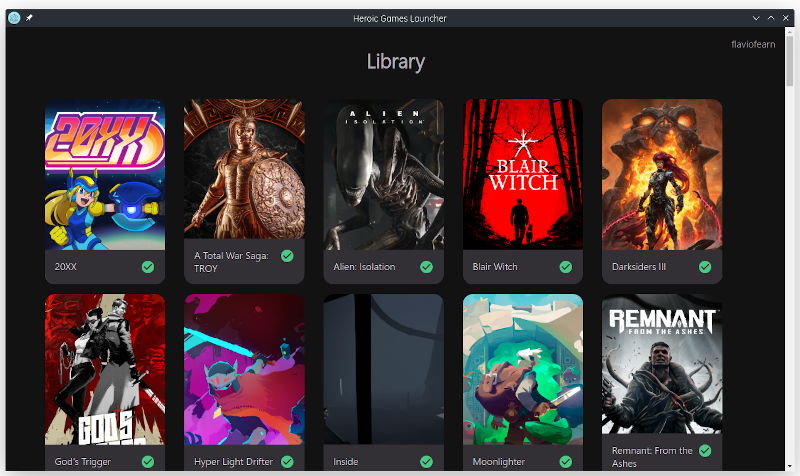
Task: Click the scrollbar down arrow
Action: pos(790,466)
